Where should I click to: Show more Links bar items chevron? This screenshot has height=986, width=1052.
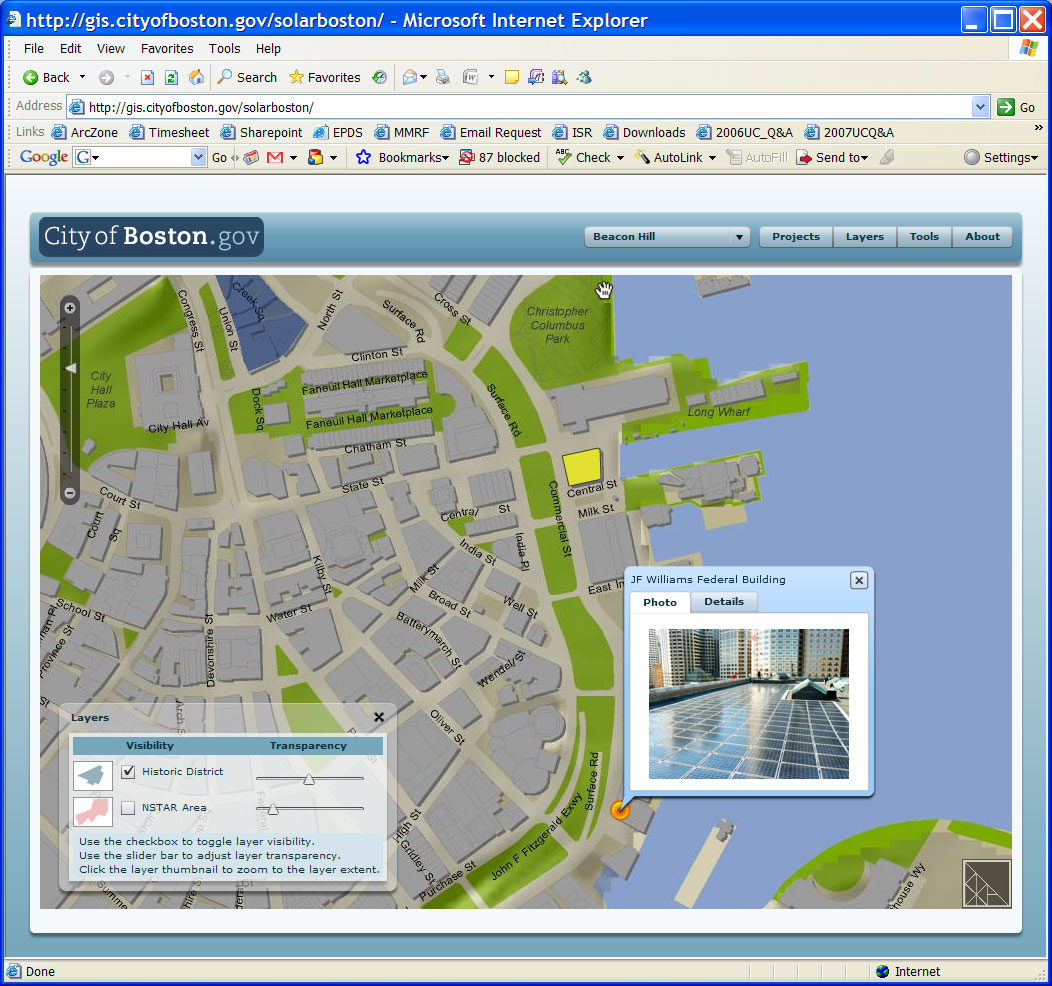[1039, 127]
